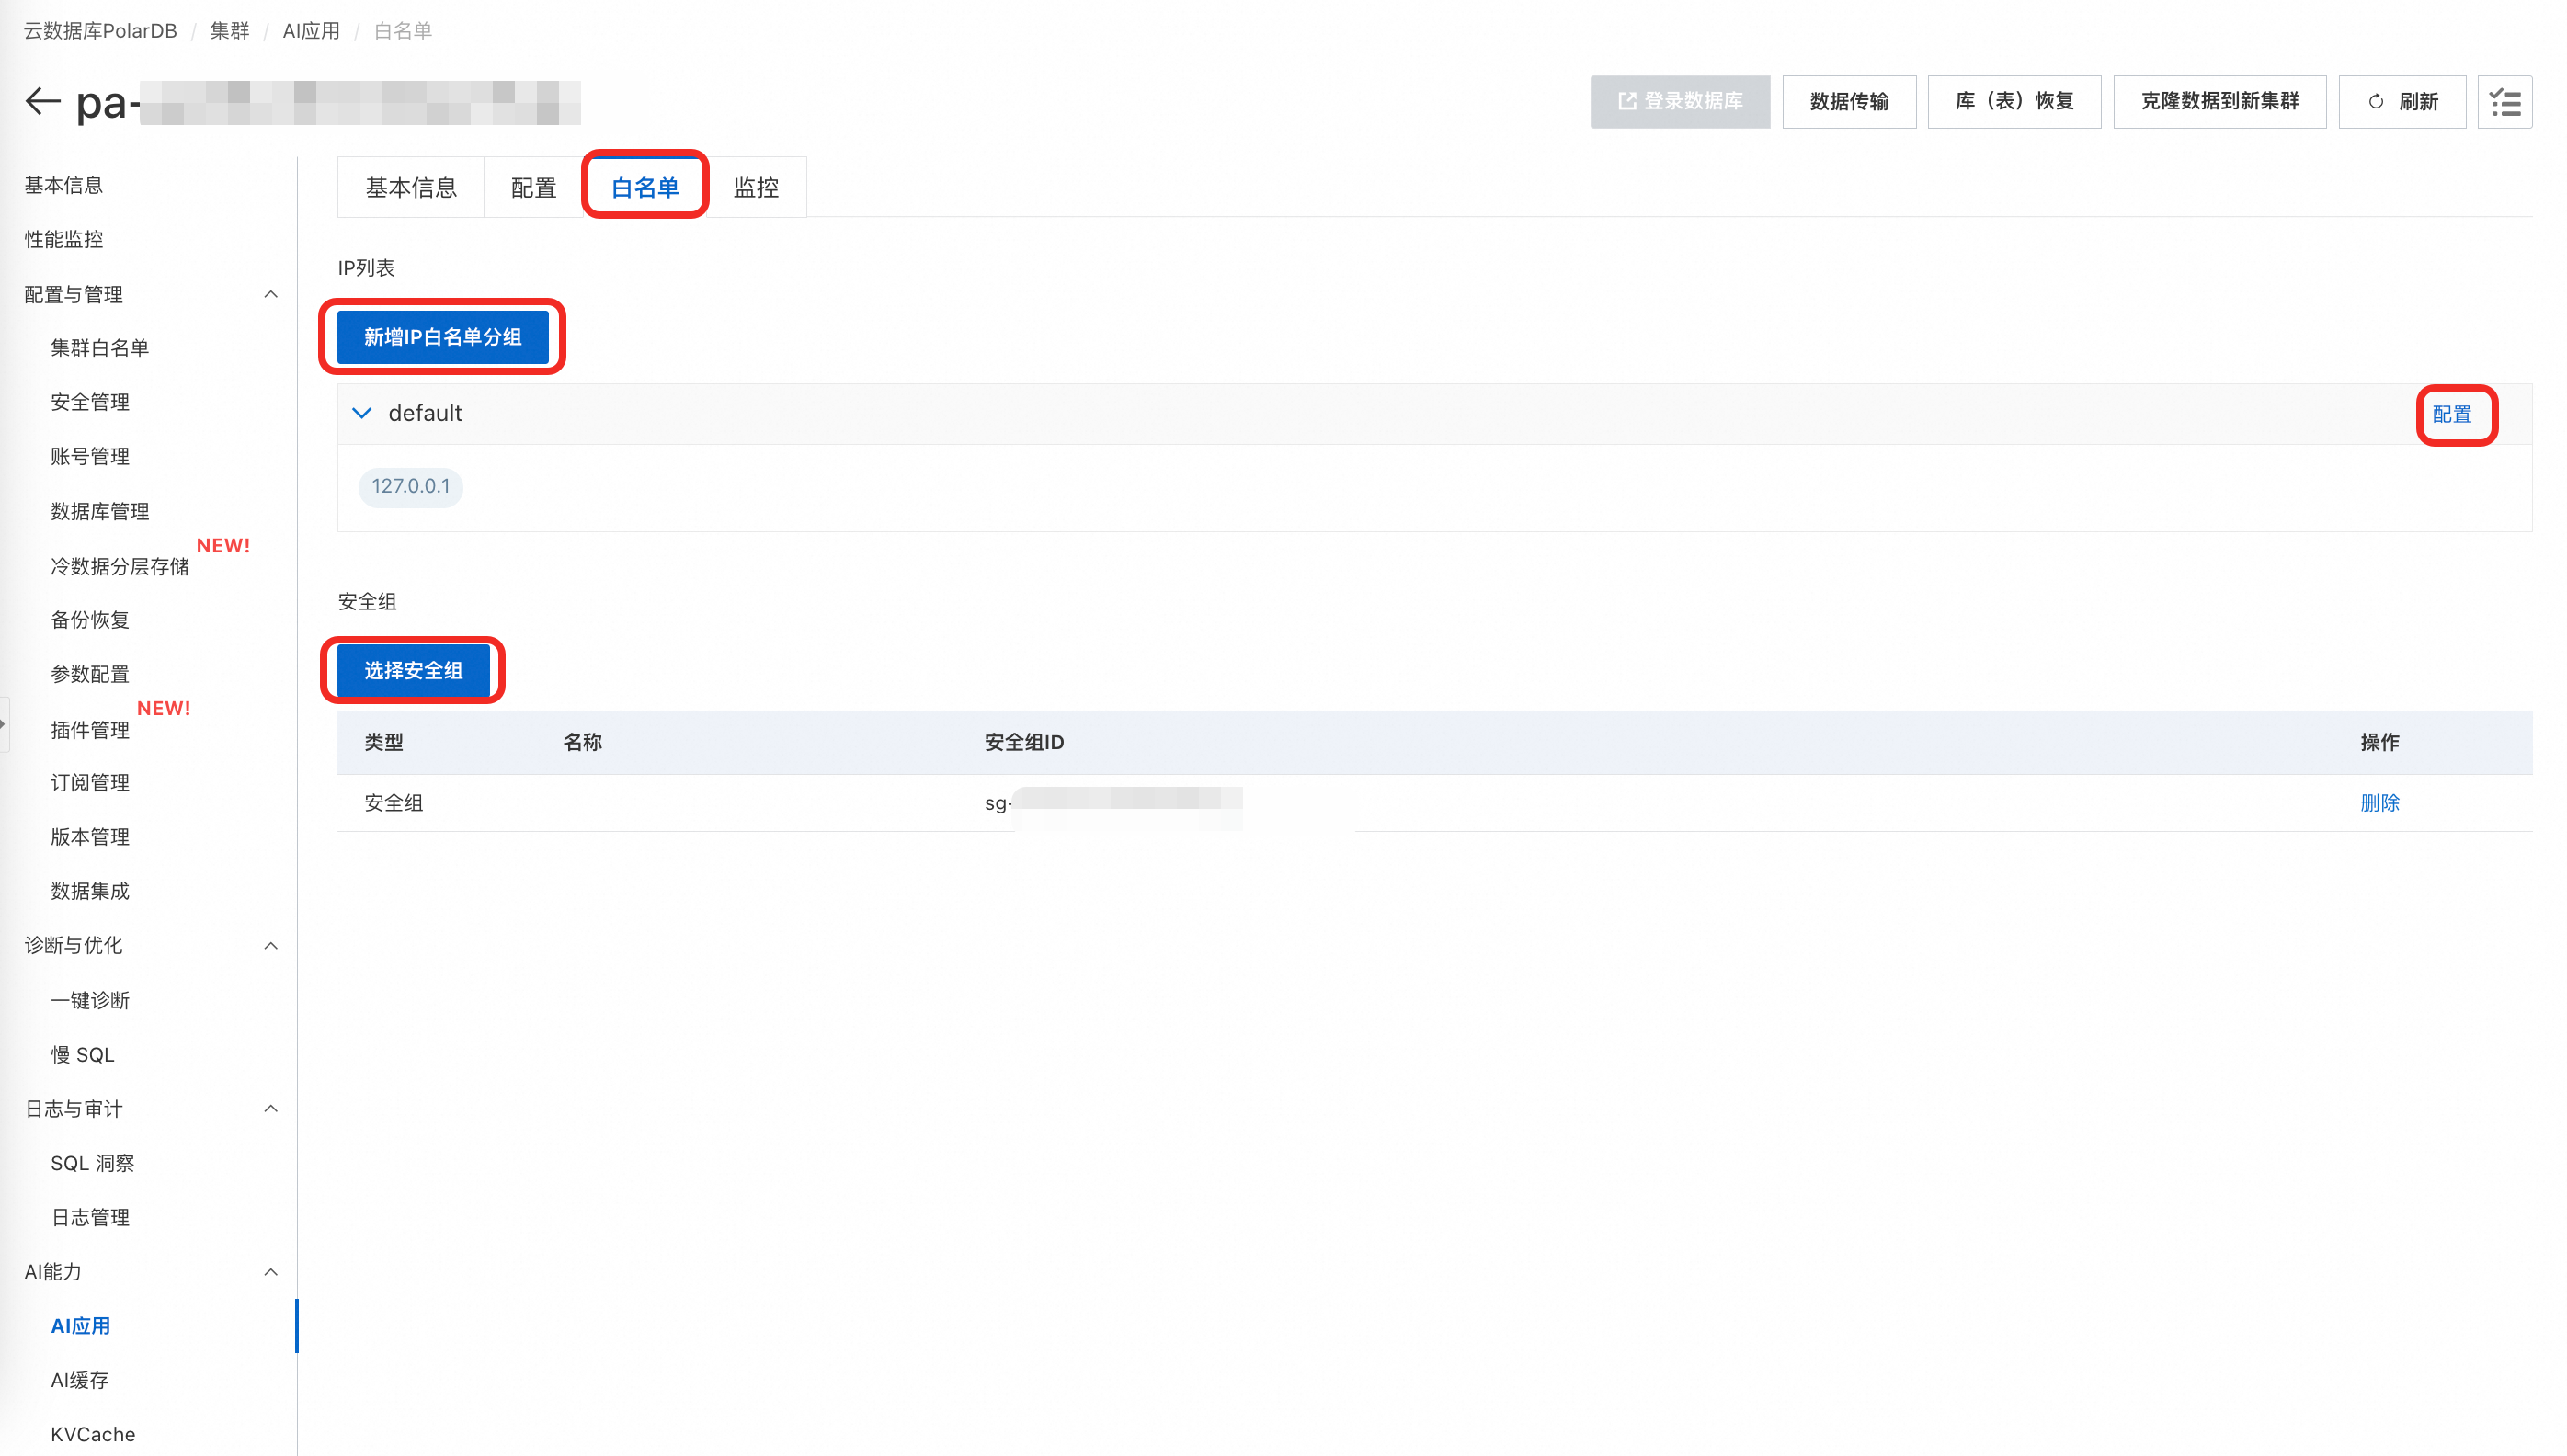
Task: Collapse the 配置与管理 sidebar section
Action: tap(270, 294)
